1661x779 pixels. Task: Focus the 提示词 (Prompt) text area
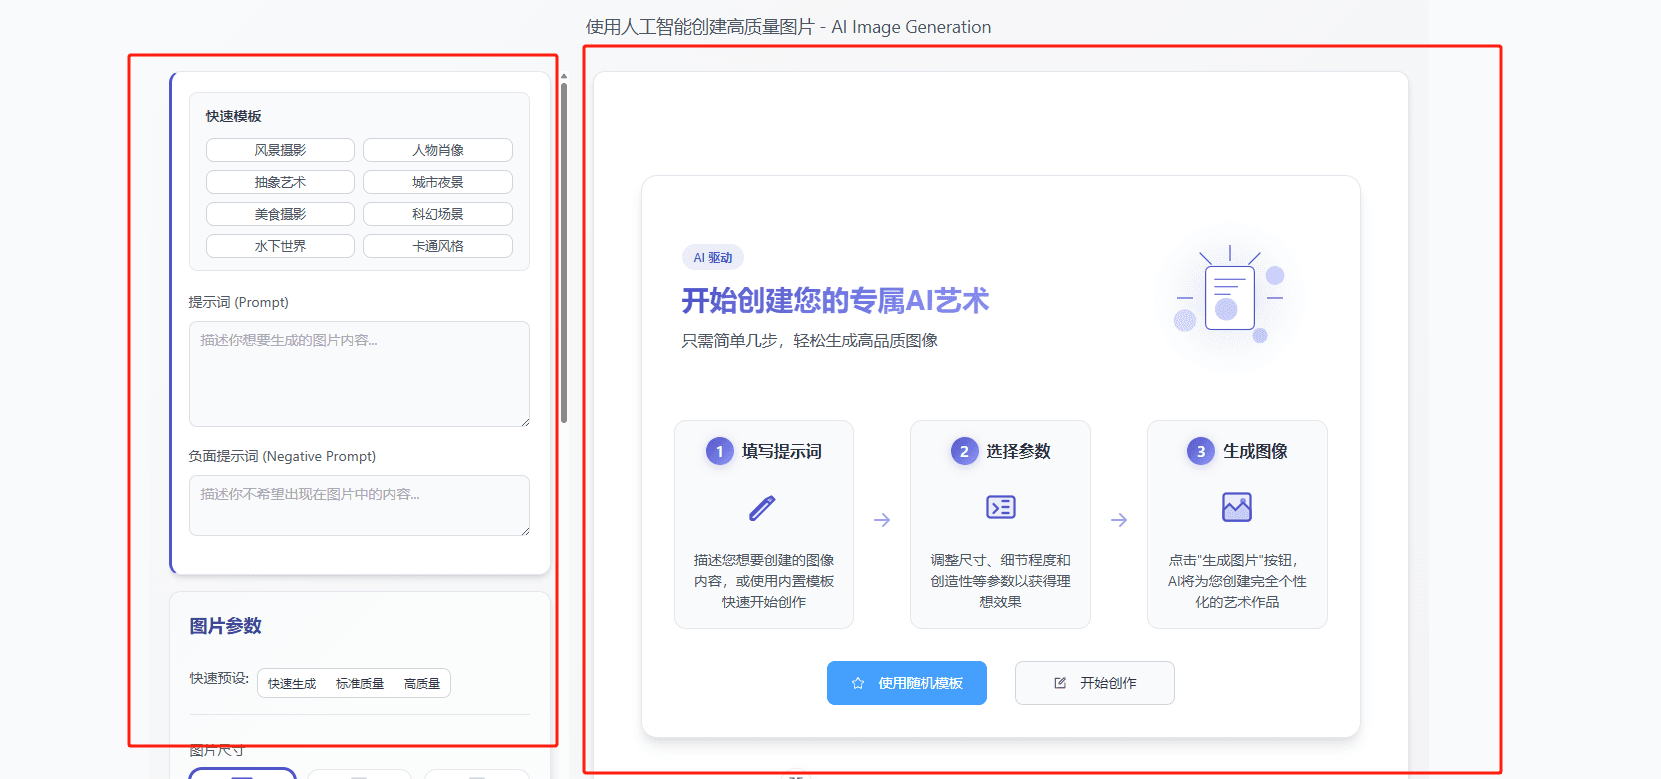[359, 374]
